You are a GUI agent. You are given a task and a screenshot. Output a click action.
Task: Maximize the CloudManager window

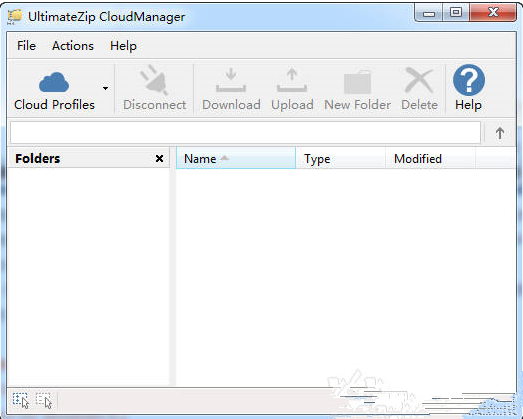(456, 13)
